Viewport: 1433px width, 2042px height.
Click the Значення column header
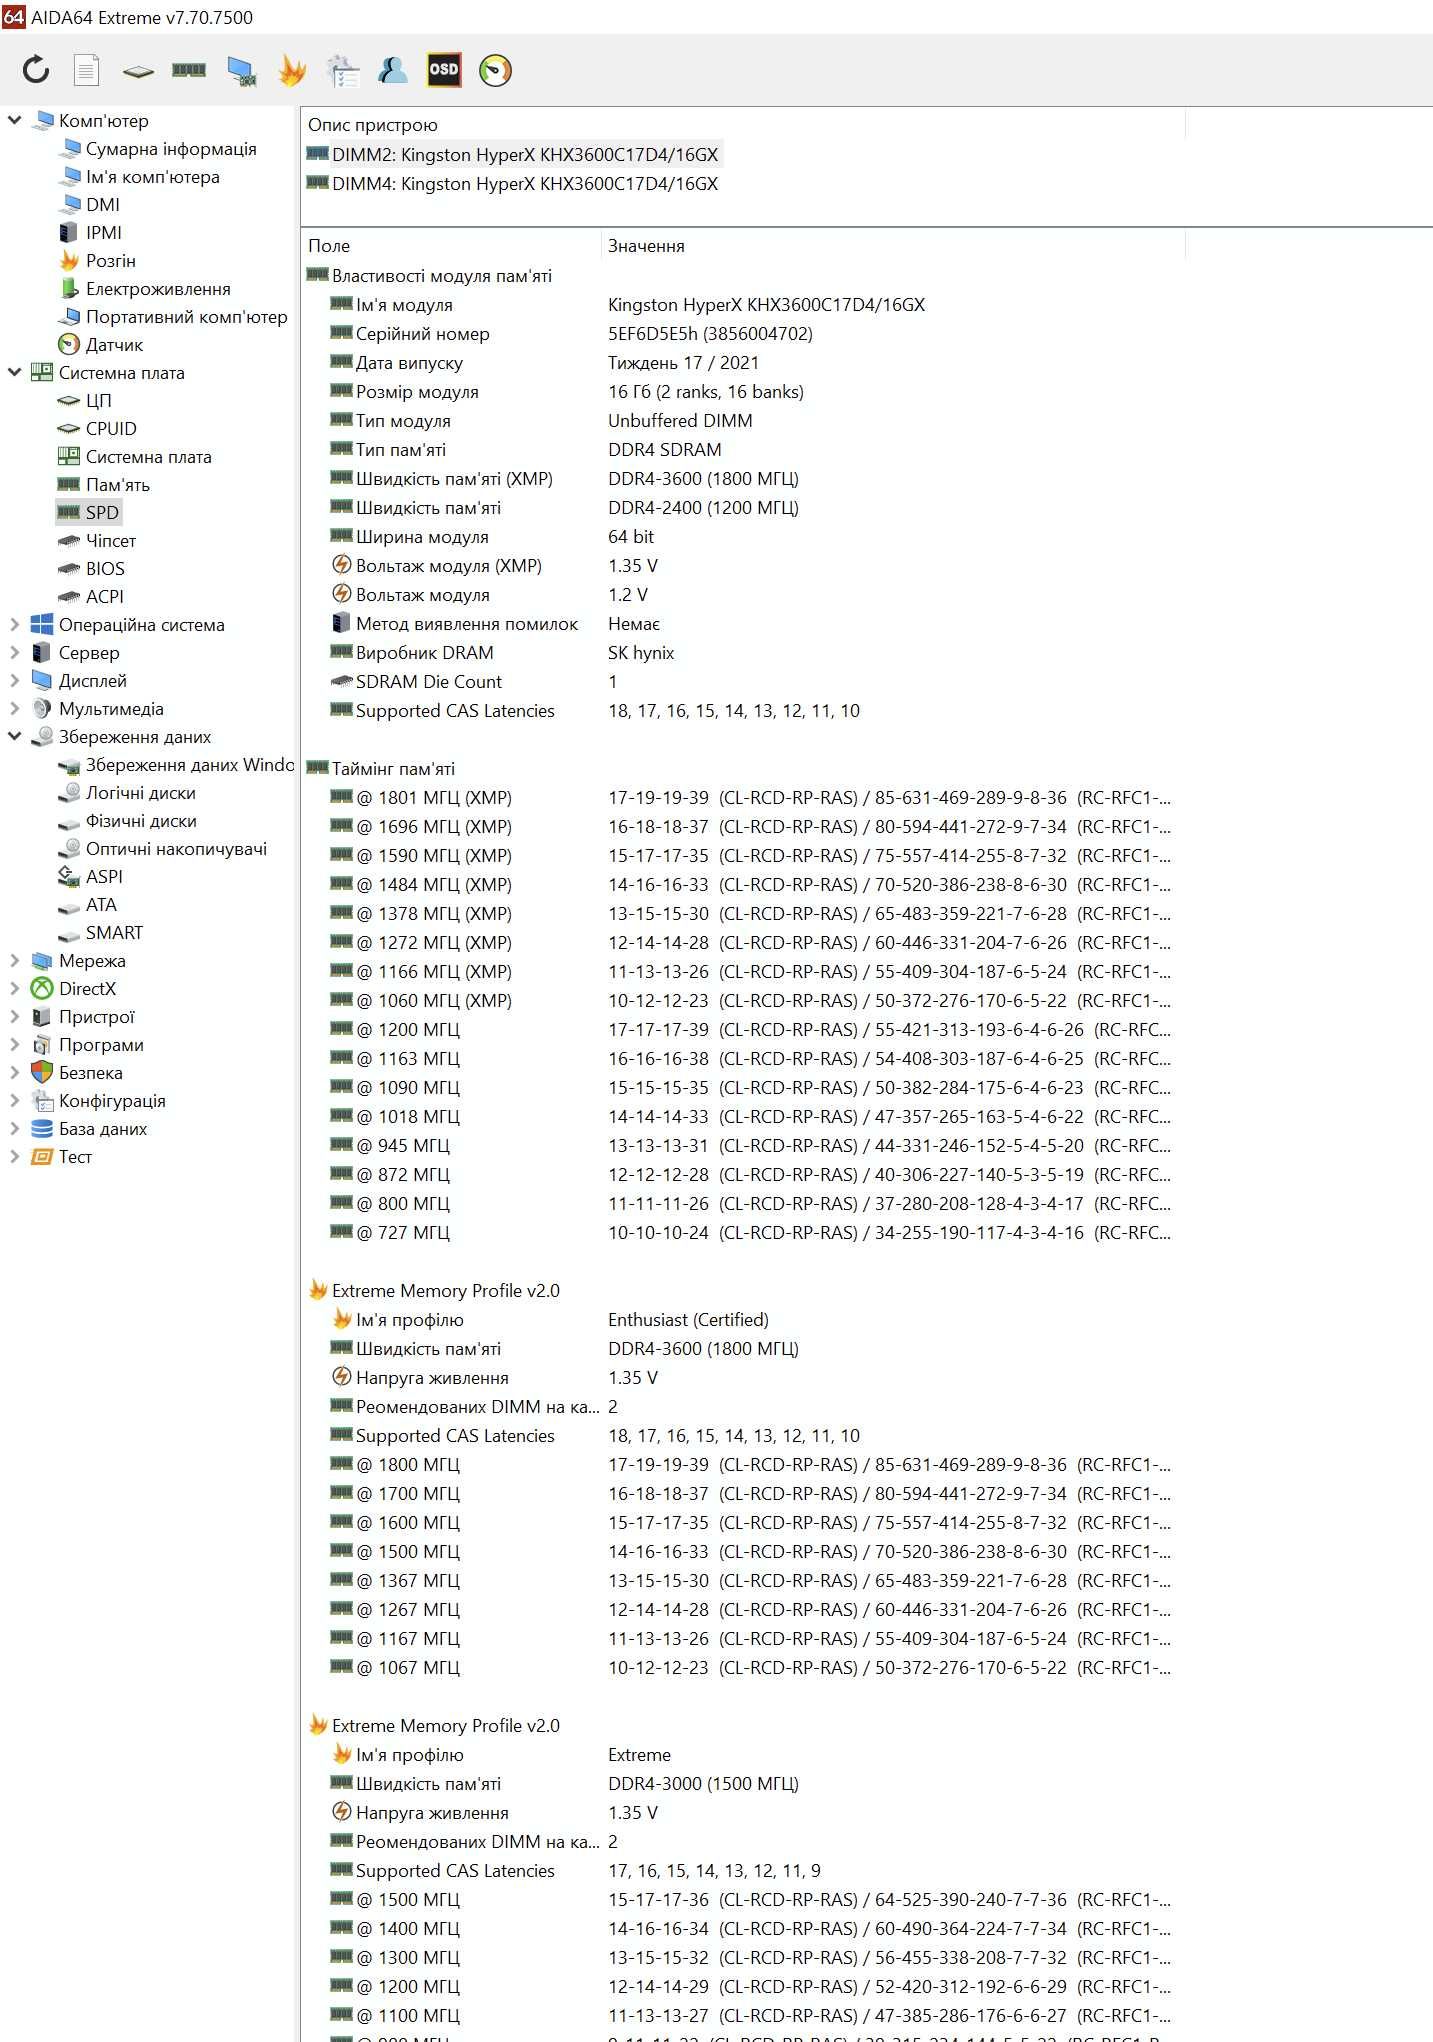tap(893, 245)
